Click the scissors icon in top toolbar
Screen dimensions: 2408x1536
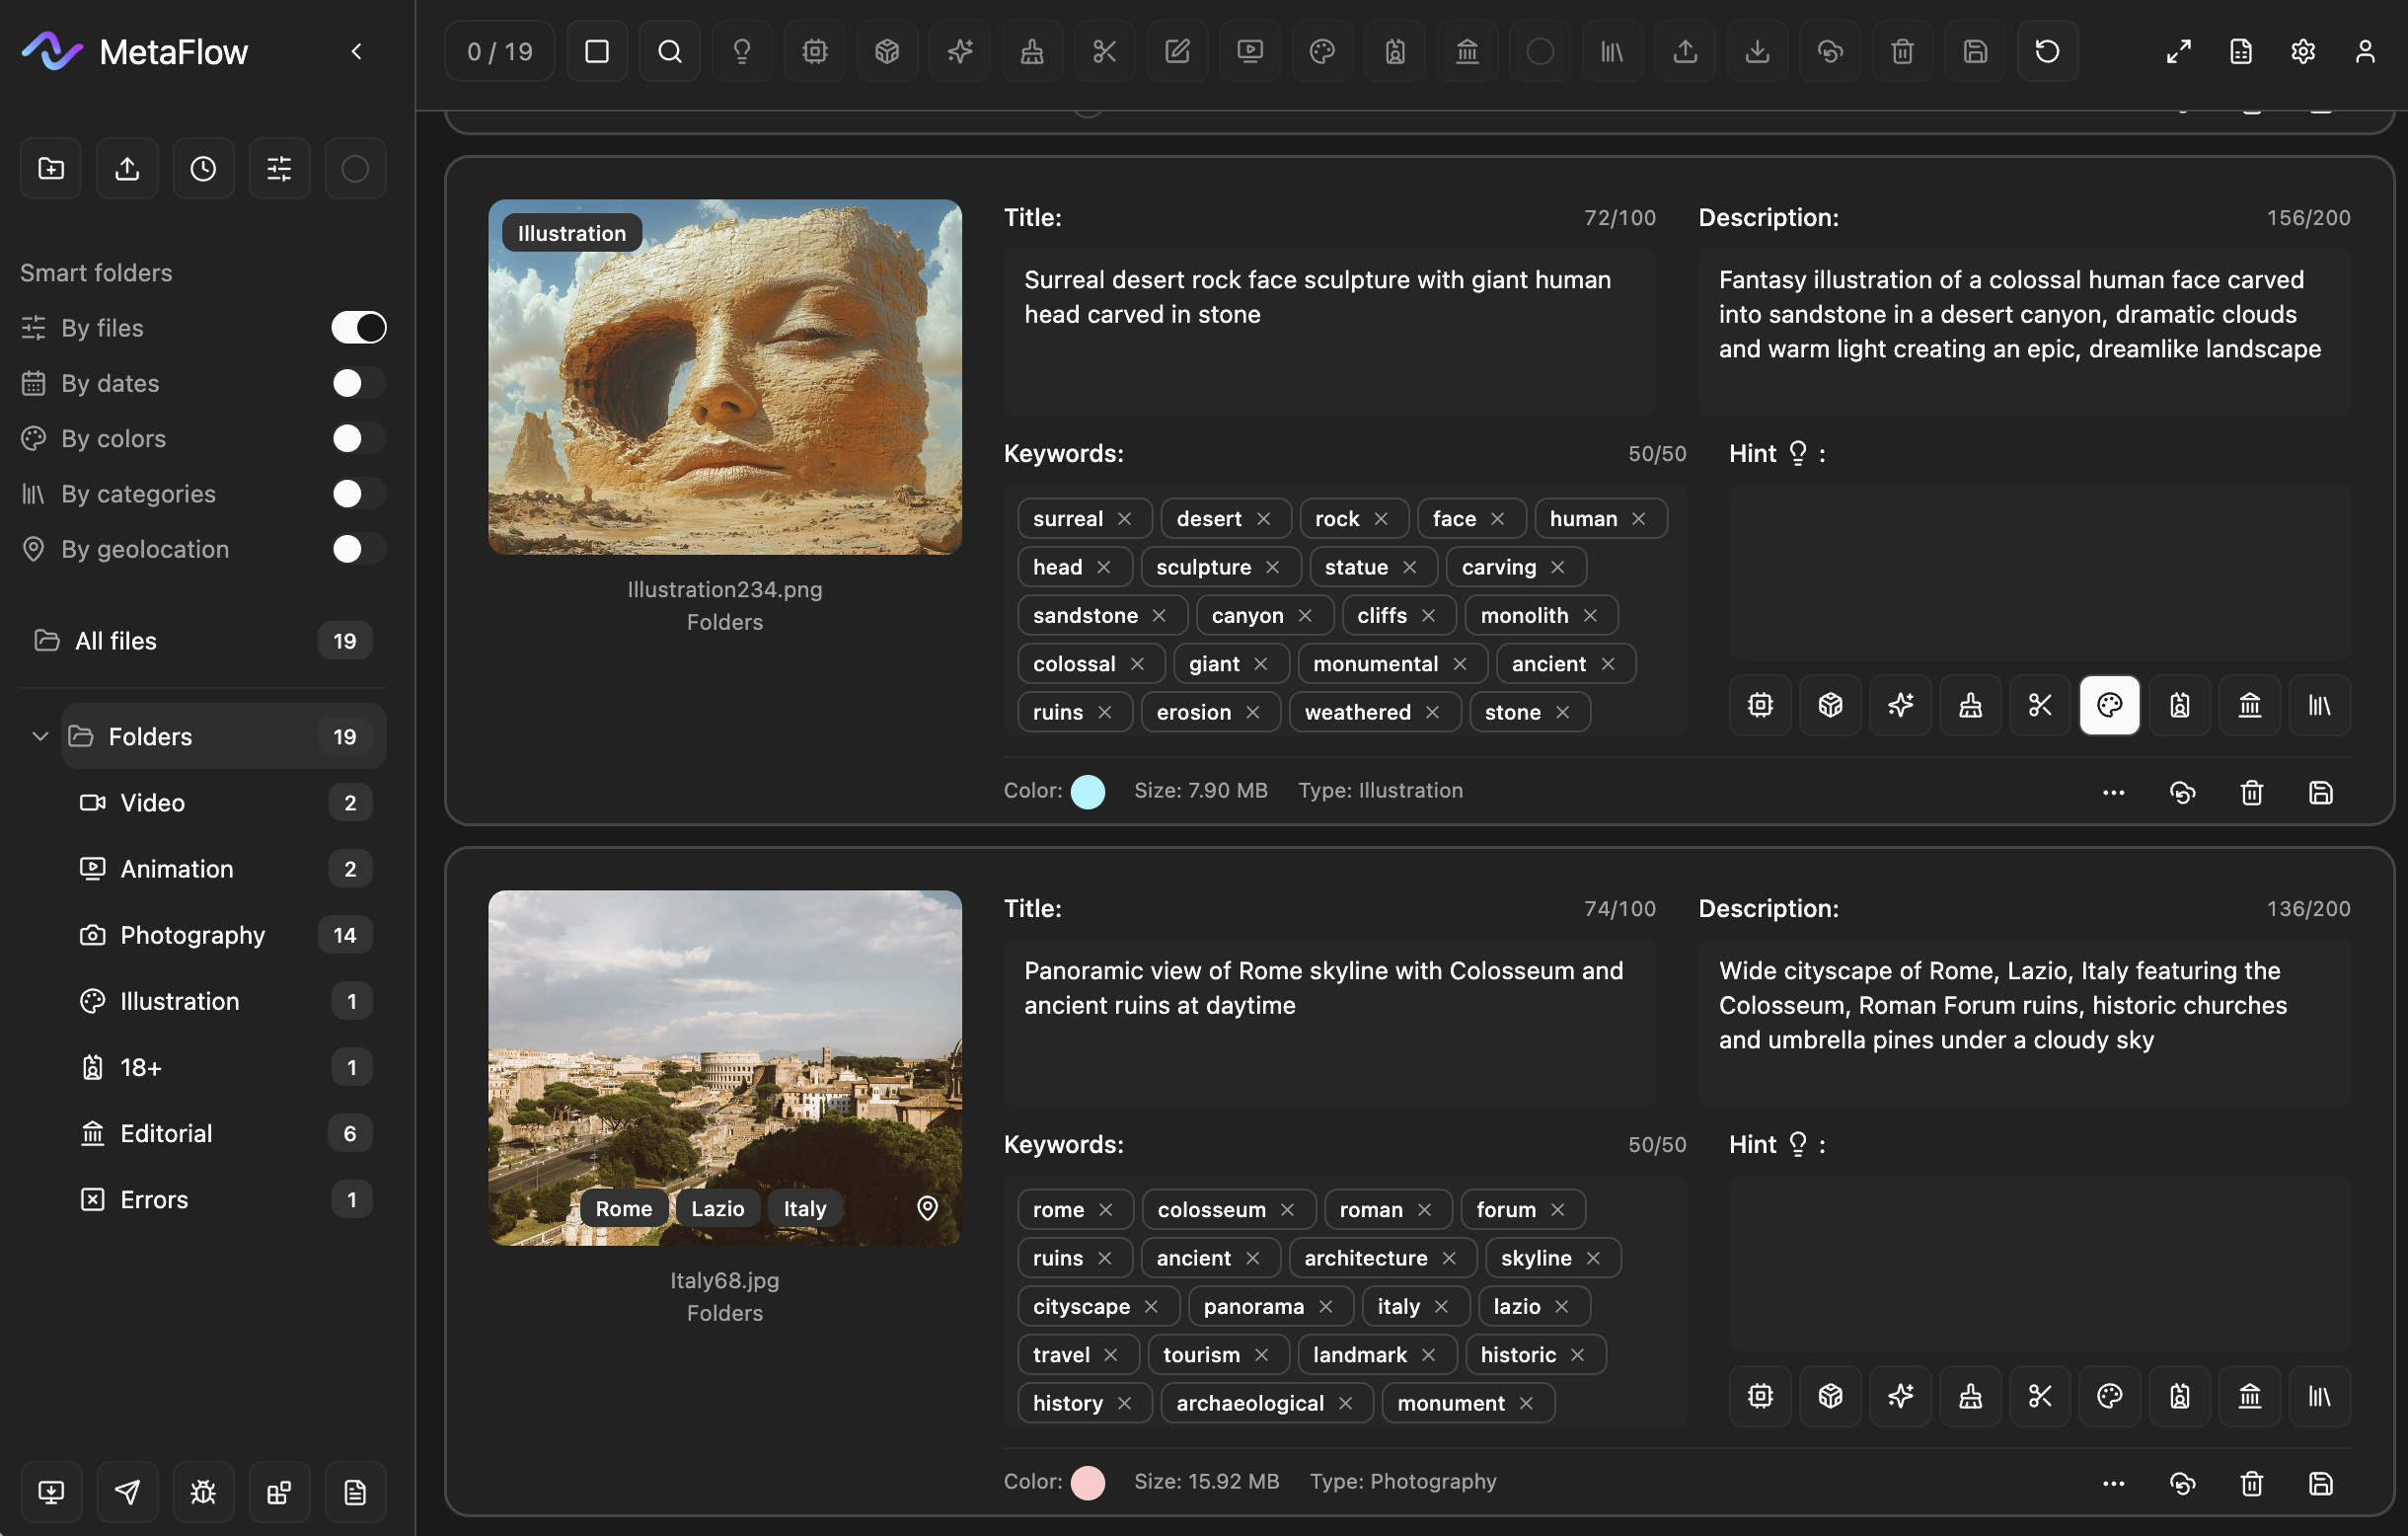pyautogui.click(x=1104, y=51)
